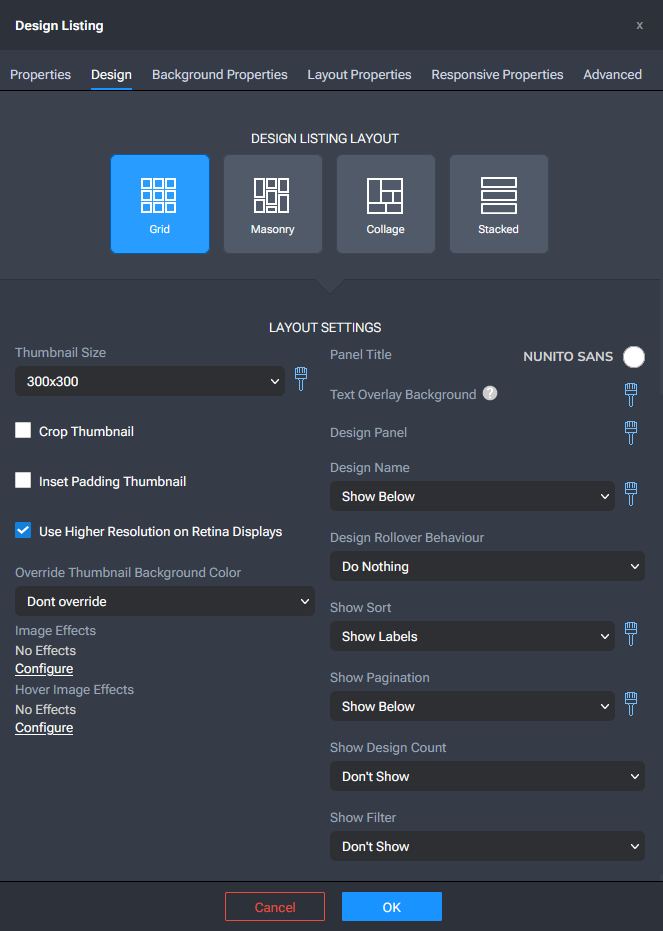Click help icon next to Text Overlay Background
Viewport: 663px width, 931px height.
tap(490, 393)
